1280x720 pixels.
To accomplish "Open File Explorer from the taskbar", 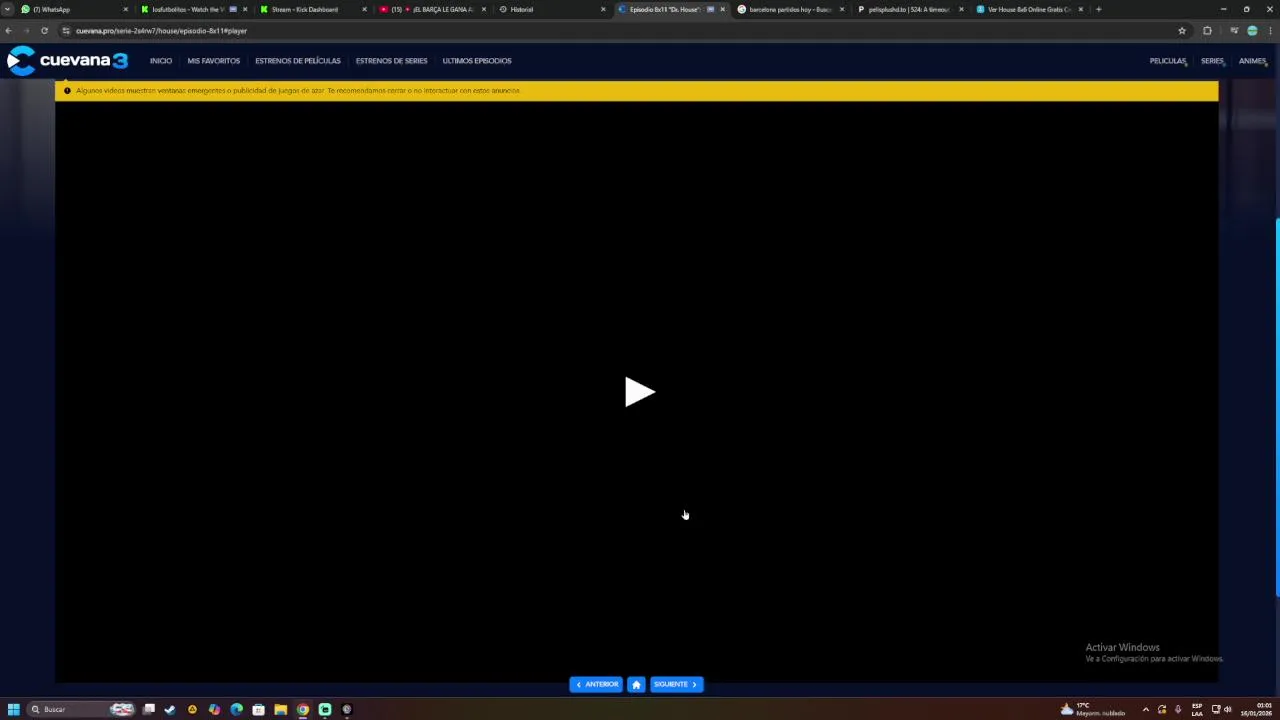I will pyautogui.click(x=280, y=709).
